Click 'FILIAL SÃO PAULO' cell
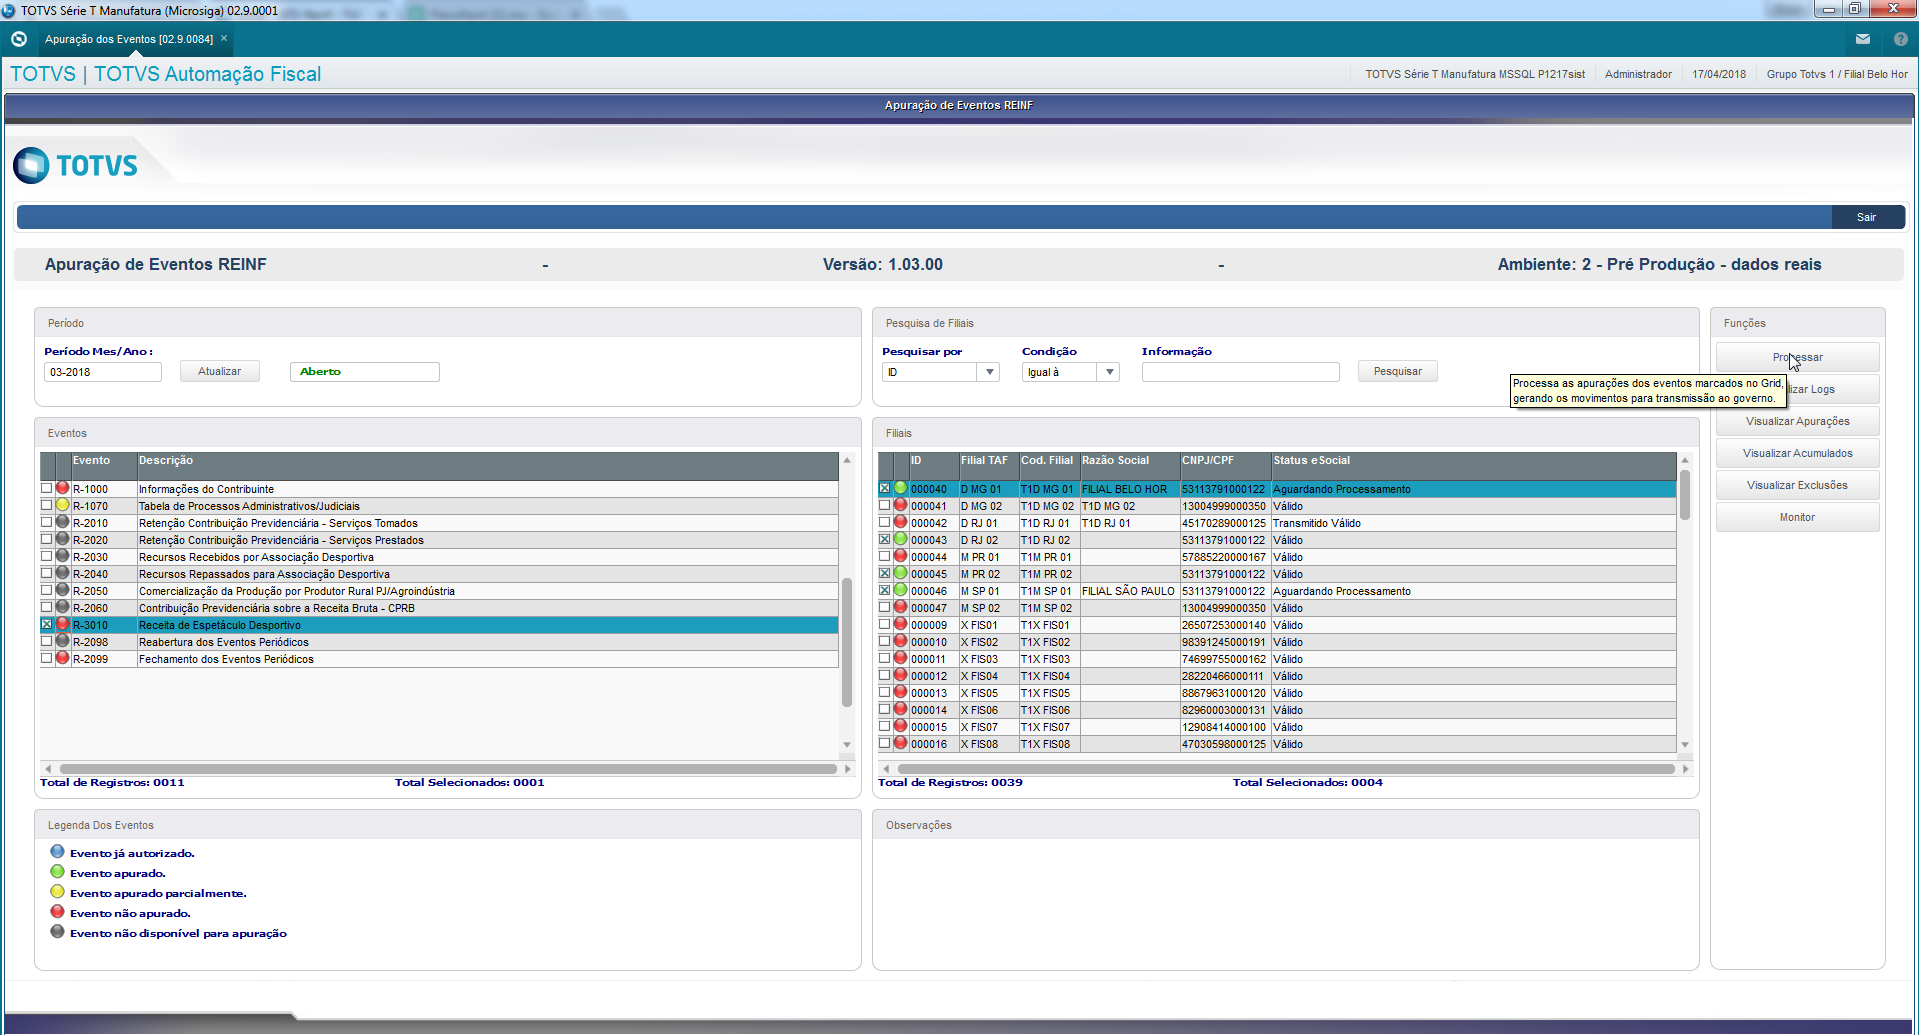This screenshot has width=1919, height=1035. tap(1128, 591)
